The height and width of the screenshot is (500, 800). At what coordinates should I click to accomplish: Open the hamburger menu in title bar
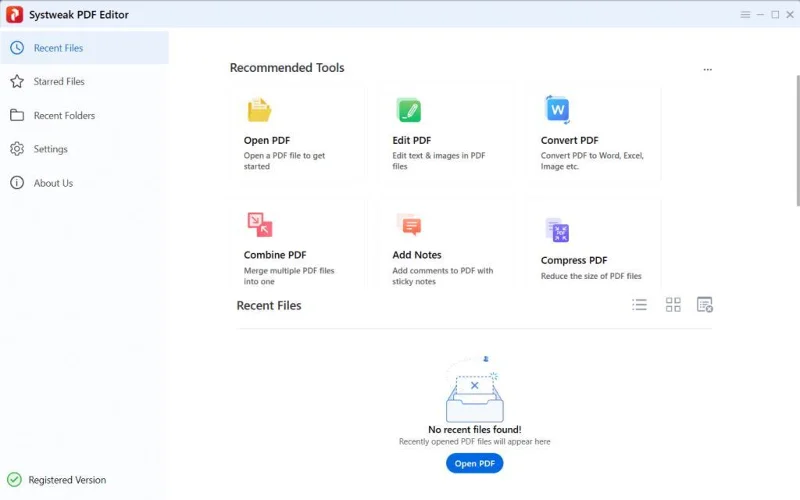(x=745, y=15)
